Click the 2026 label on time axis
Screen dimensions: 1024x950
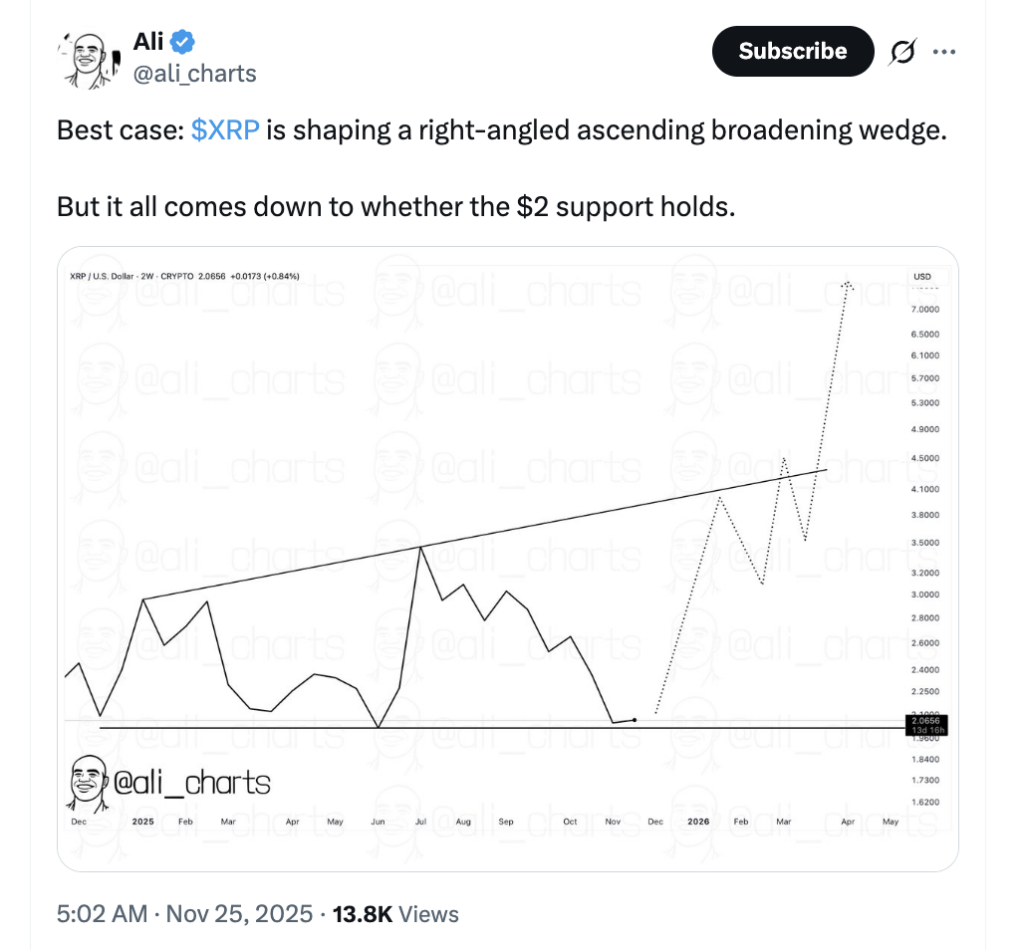pos(698,821)
